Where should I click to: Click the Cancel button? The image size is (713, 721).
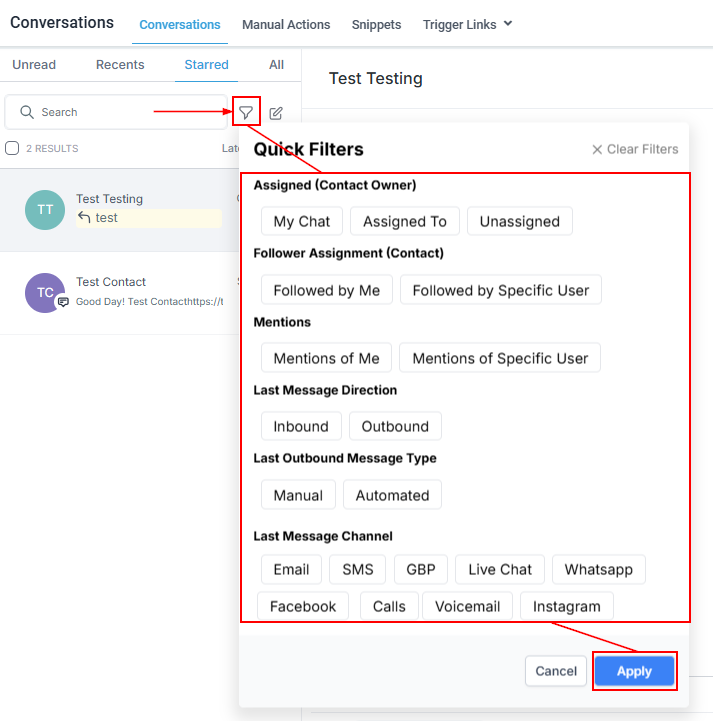[x=556, y=671]
